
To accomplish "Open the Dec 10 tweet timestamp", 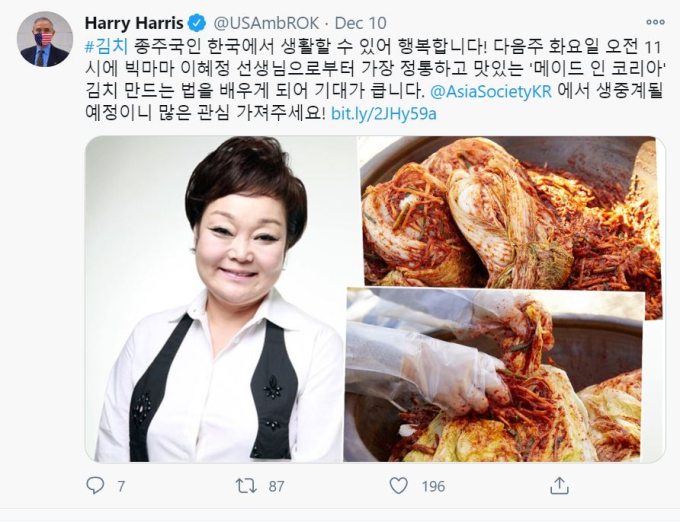I will [361, 23].
